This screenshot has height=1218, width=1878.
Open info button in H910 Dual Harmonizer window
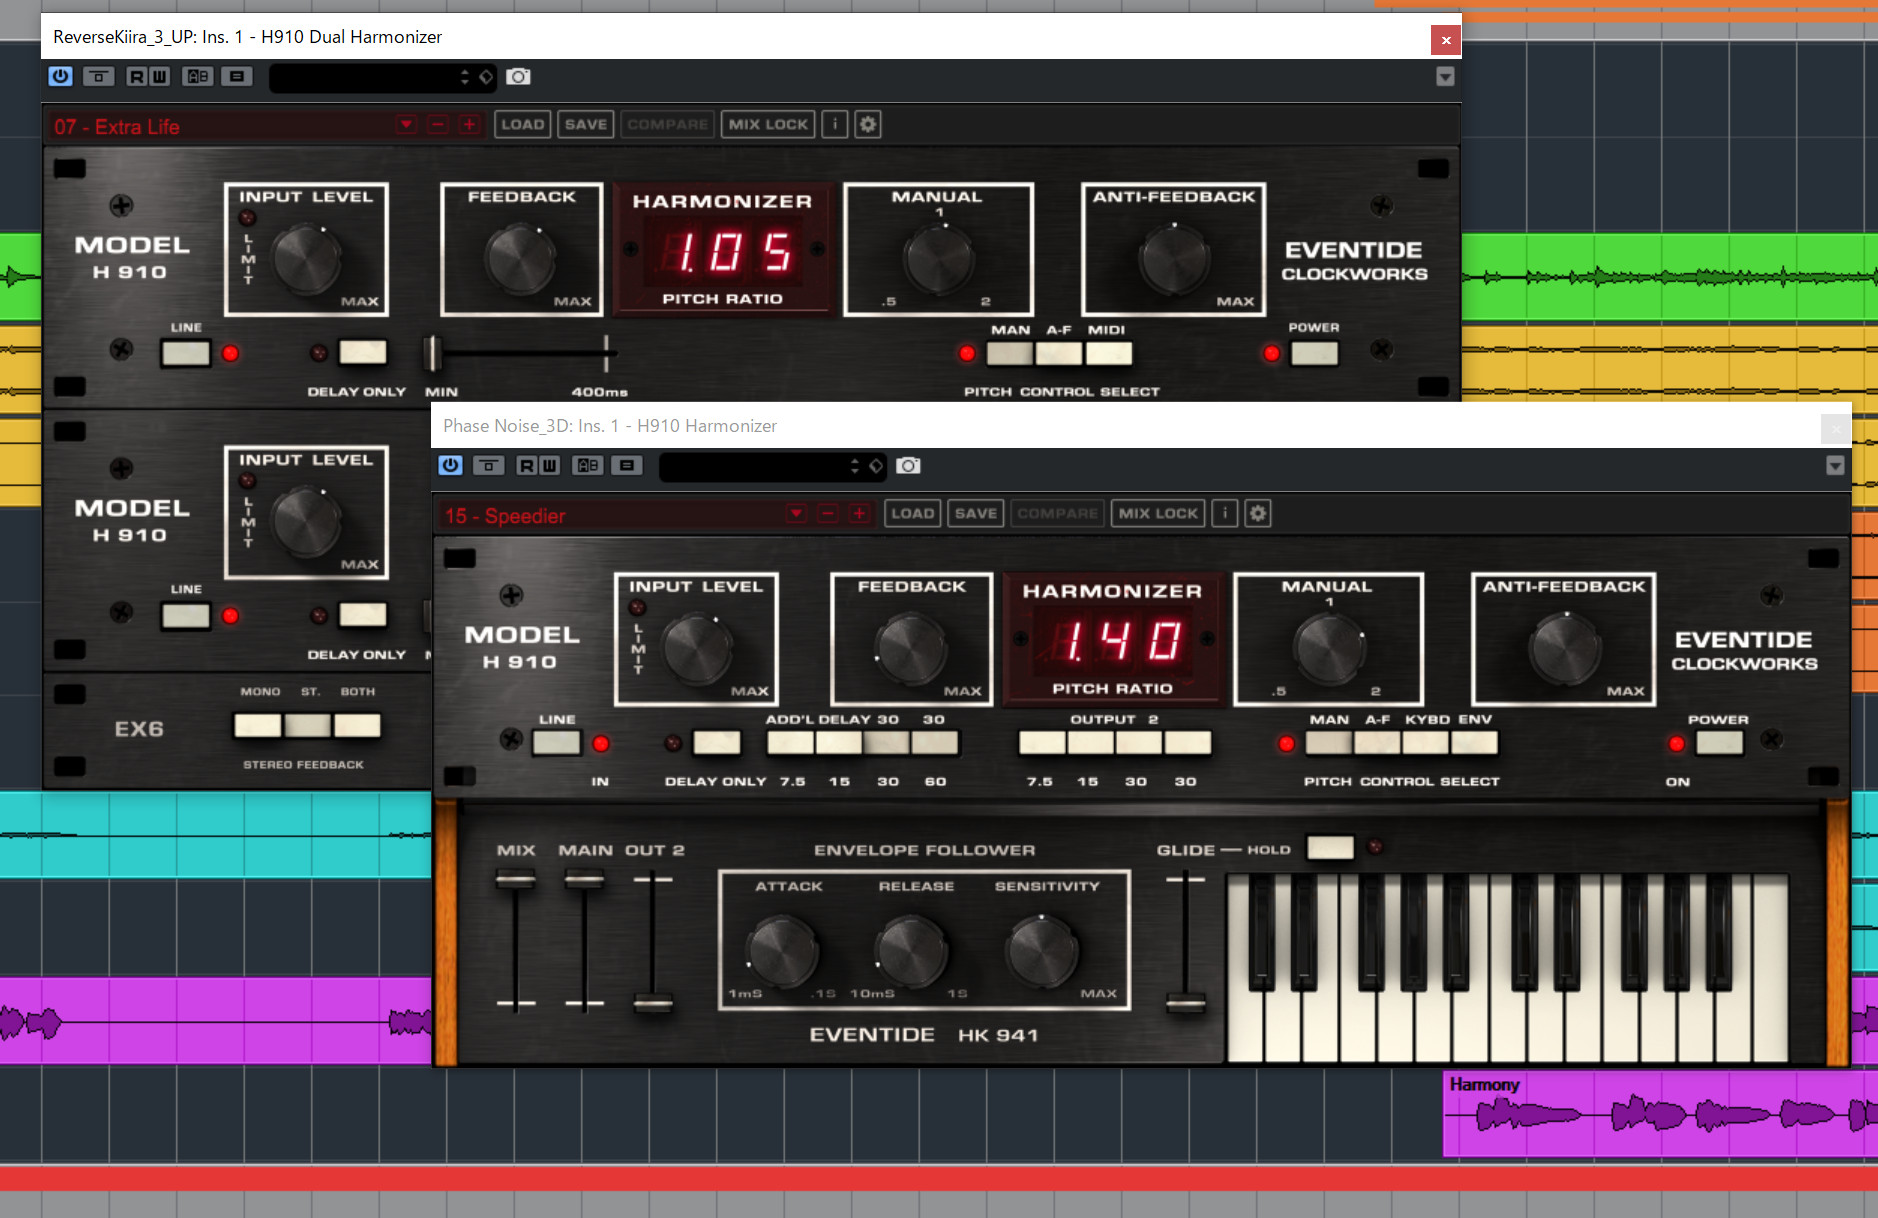835,125
